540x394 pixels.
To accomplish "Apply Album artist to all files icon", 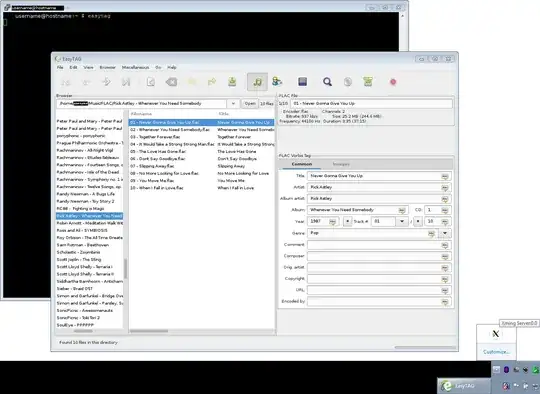I will 445,199.
